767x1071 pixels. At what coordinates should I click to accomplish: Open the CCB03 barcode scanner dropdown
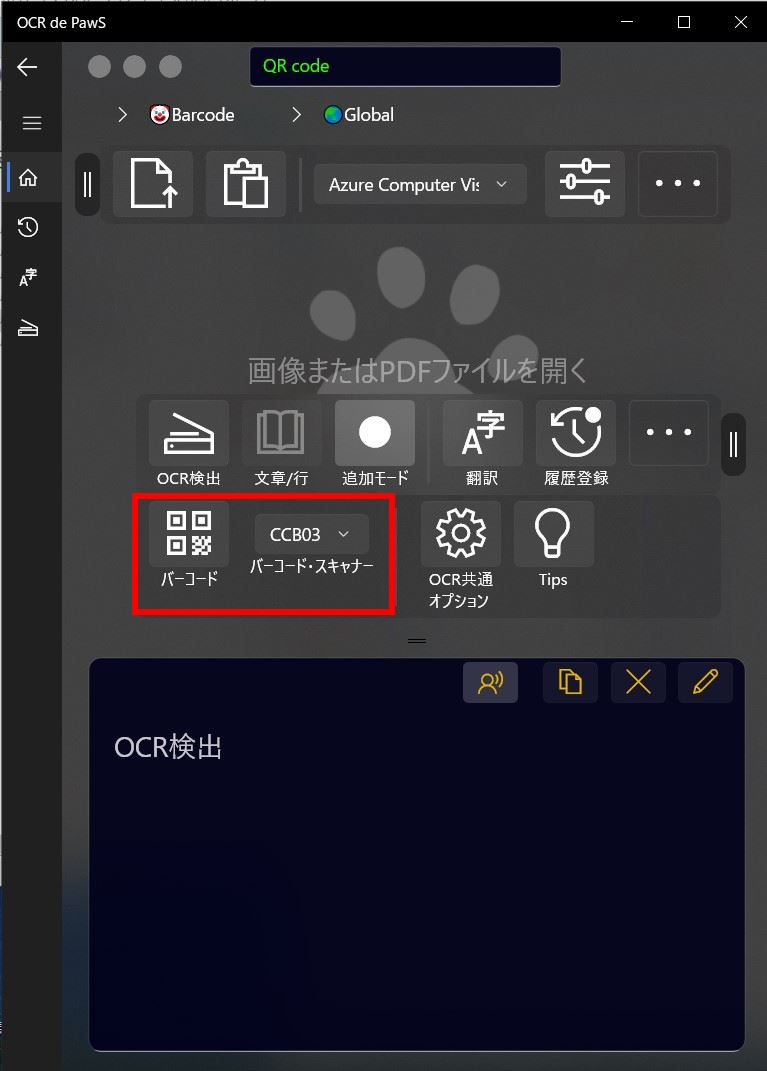coord(312,534)
